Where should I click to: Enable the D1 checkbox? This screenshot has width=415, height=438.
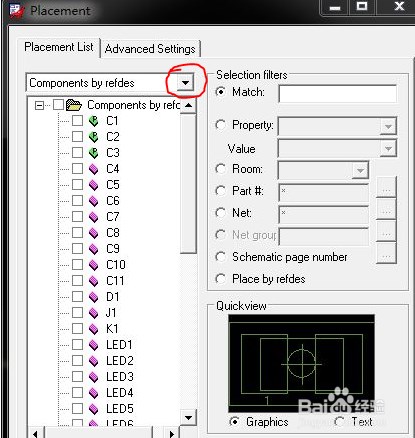pyautogui.click(x=77, y=297)
